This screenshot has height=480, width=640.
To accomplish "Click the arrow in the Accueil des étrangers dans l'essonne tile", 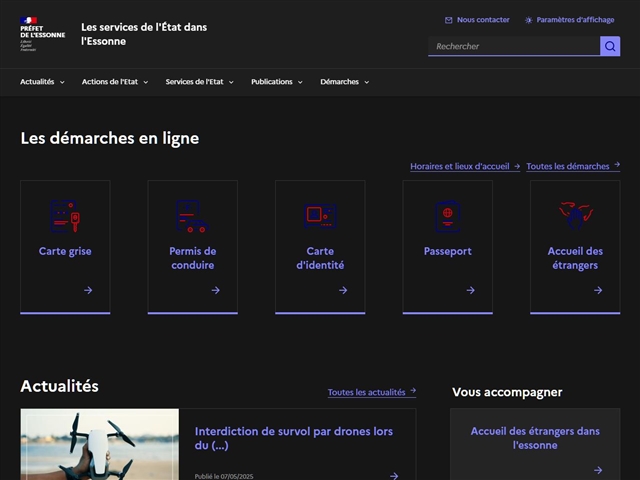I will pyautogui.click(x=598, y=470).
